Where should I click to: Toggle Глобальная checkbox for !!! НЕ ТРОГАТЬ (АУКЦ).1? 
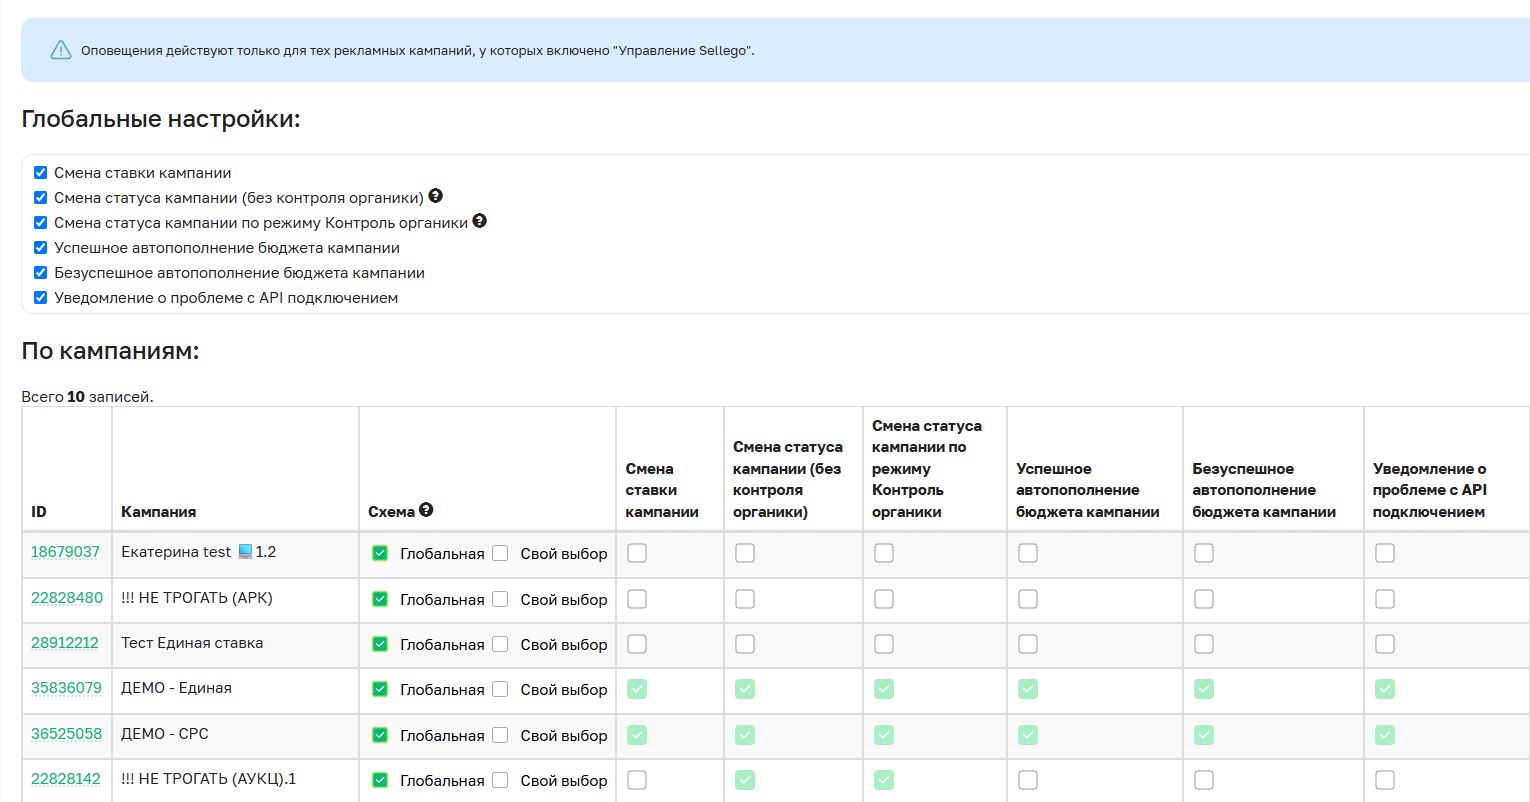tap(380, 780)
